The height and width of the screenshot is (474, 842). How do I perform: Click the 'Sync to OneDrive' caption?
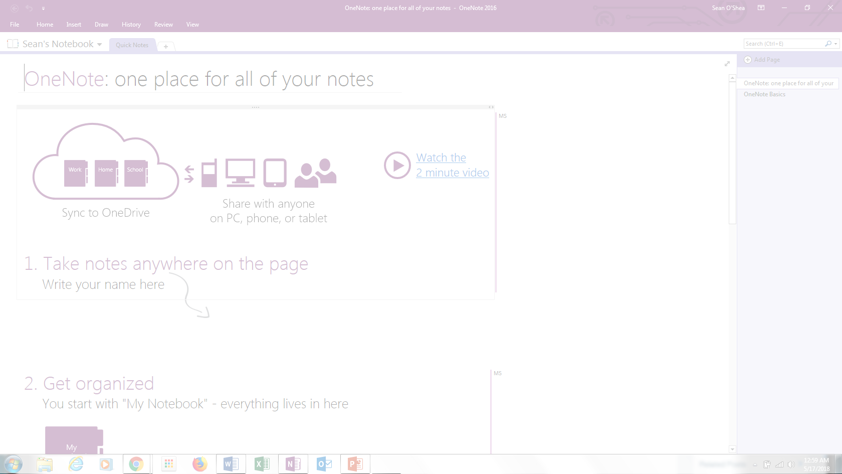pos(105,213)
